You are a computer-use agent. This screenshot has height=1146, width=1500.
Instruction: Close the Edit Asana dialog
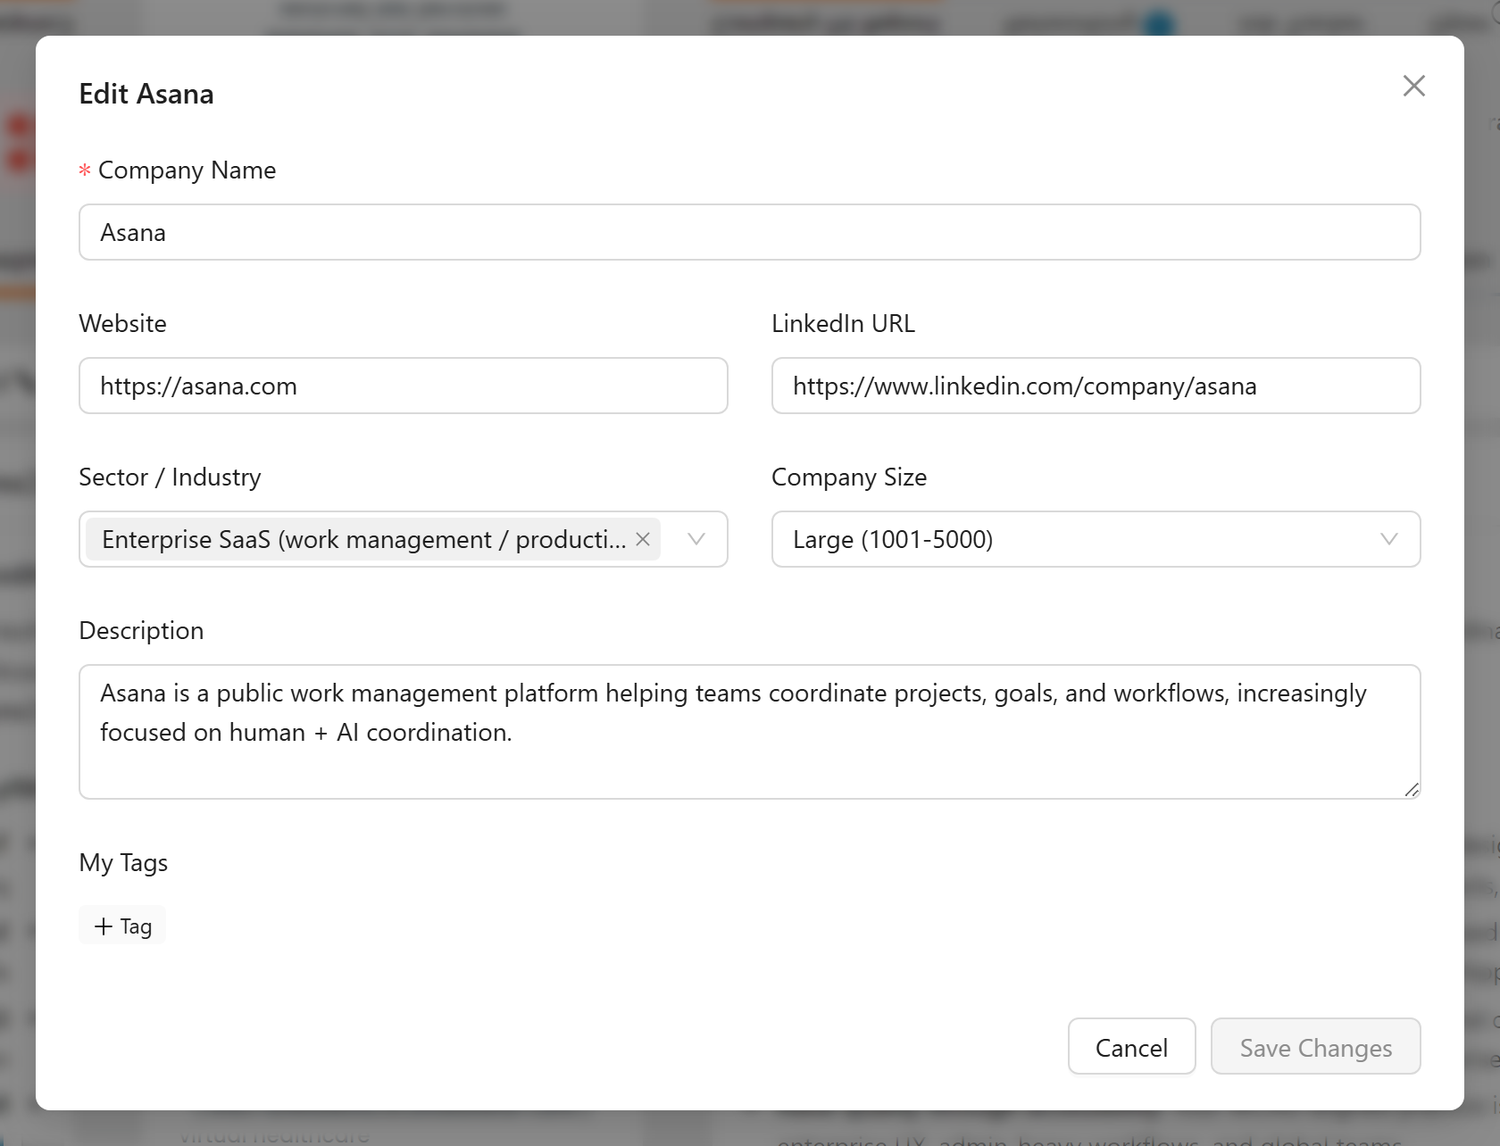pyautogui.click(x=1413, y=86)
